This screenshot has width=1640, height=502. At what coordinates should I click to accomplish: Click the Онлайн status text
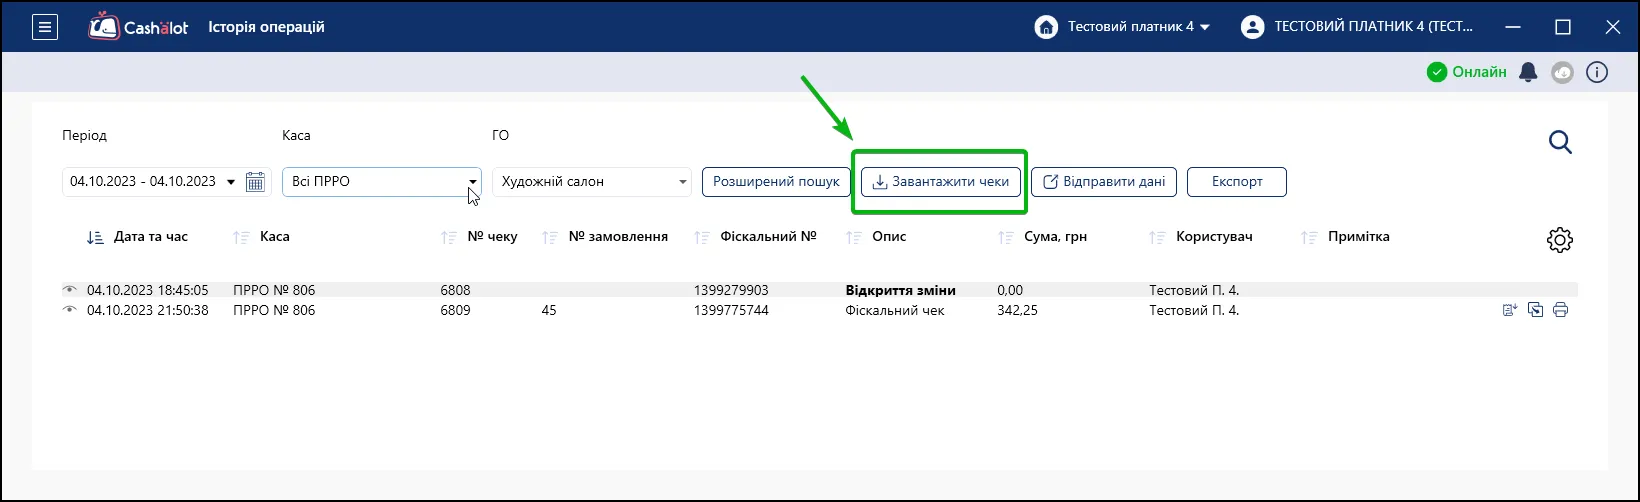click(1479, 72)
